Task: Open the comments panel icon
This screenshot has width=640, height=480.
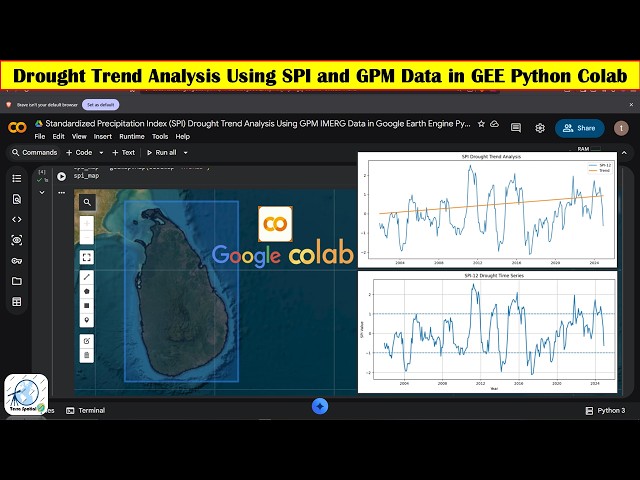Action: click(x=516, y=128)
